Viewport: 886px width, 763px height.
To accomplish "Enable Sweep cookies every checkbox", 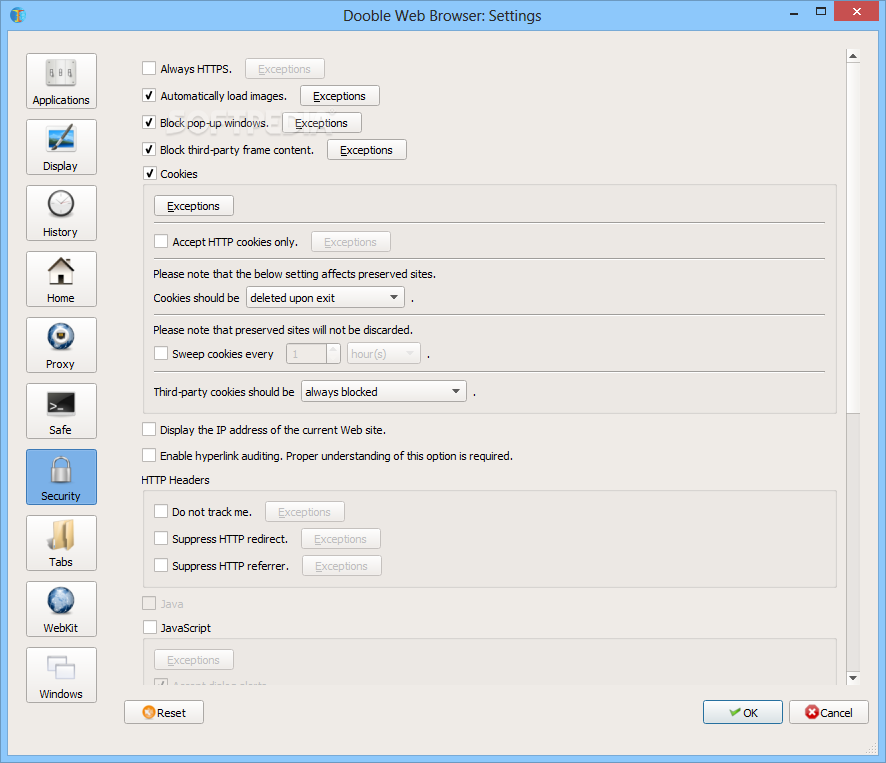I will pyautogui.click(x=161, y=353).
